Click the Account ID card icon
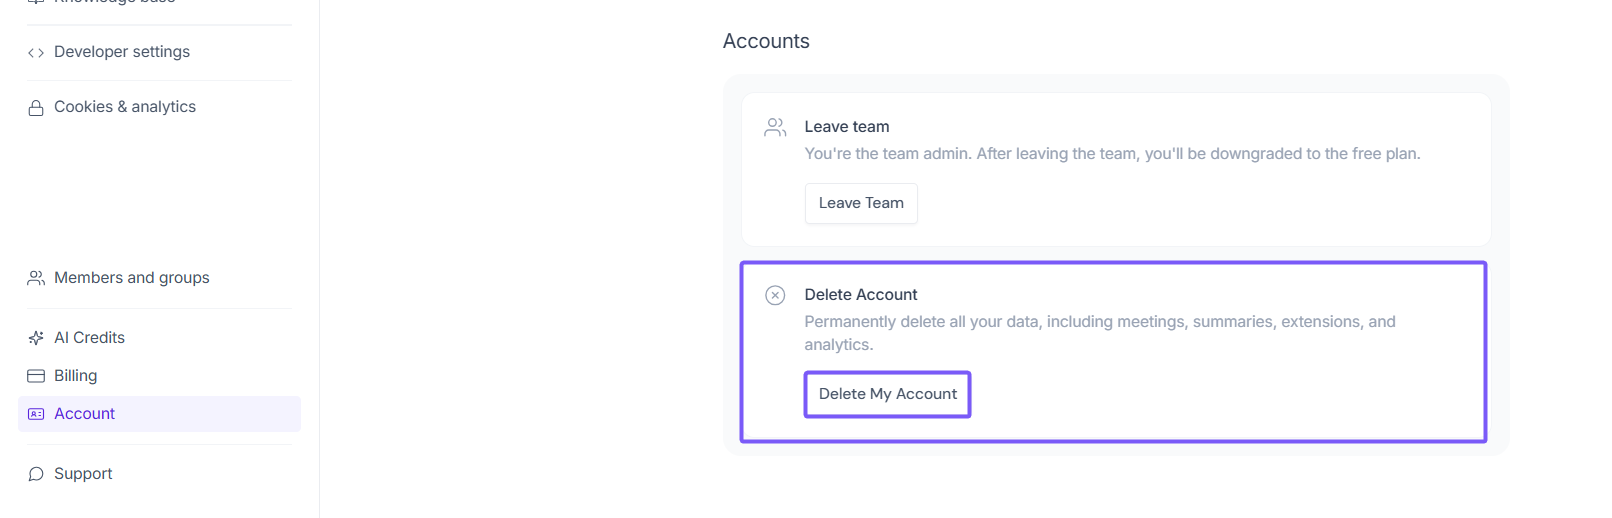 pyautogui.click(x=36, y=414)
